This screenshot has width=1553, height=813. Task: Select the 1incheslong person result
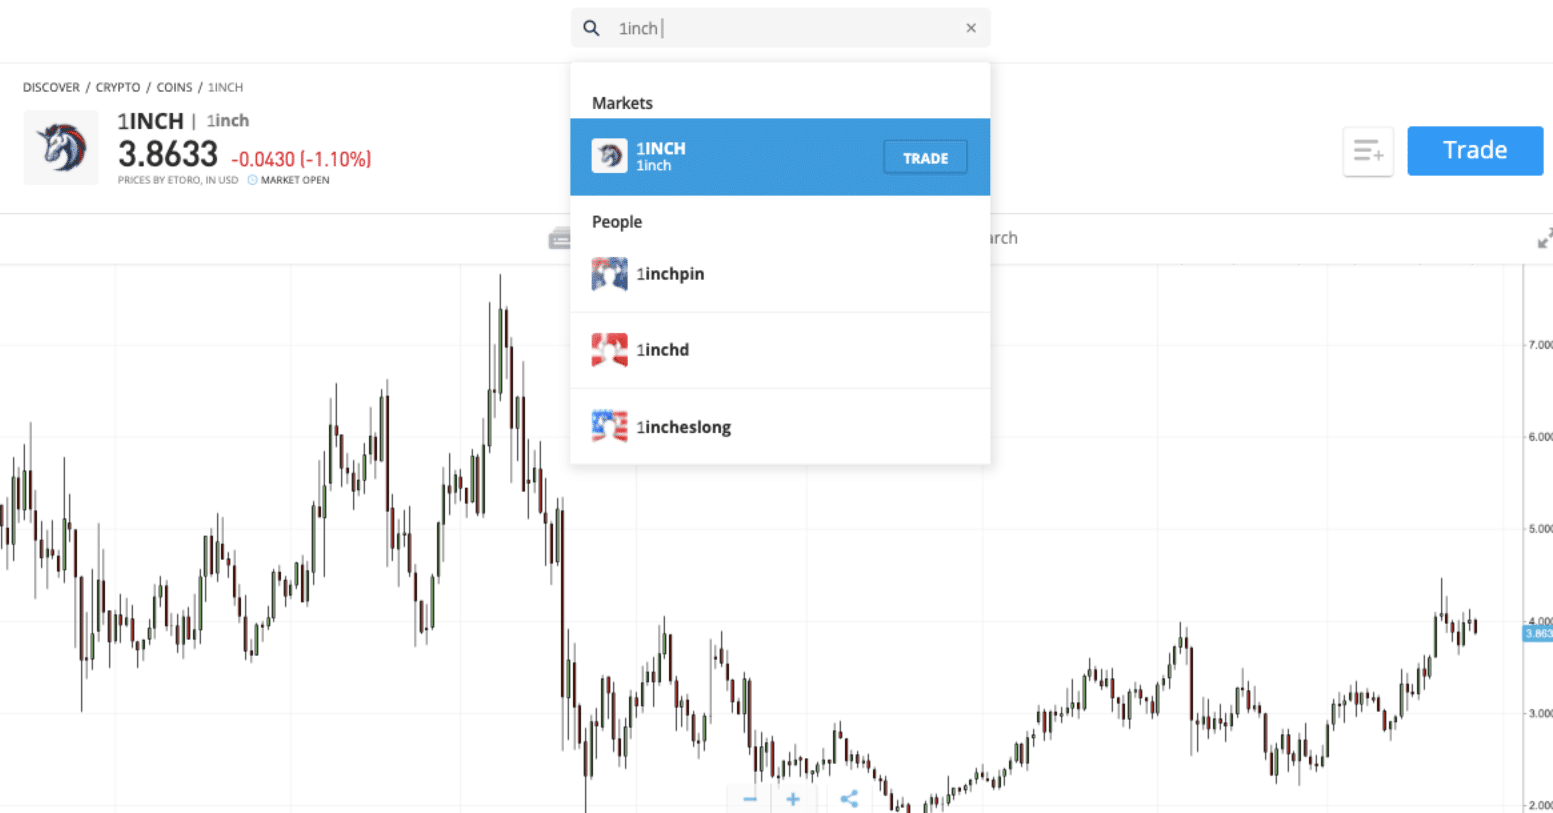[780, 427]
